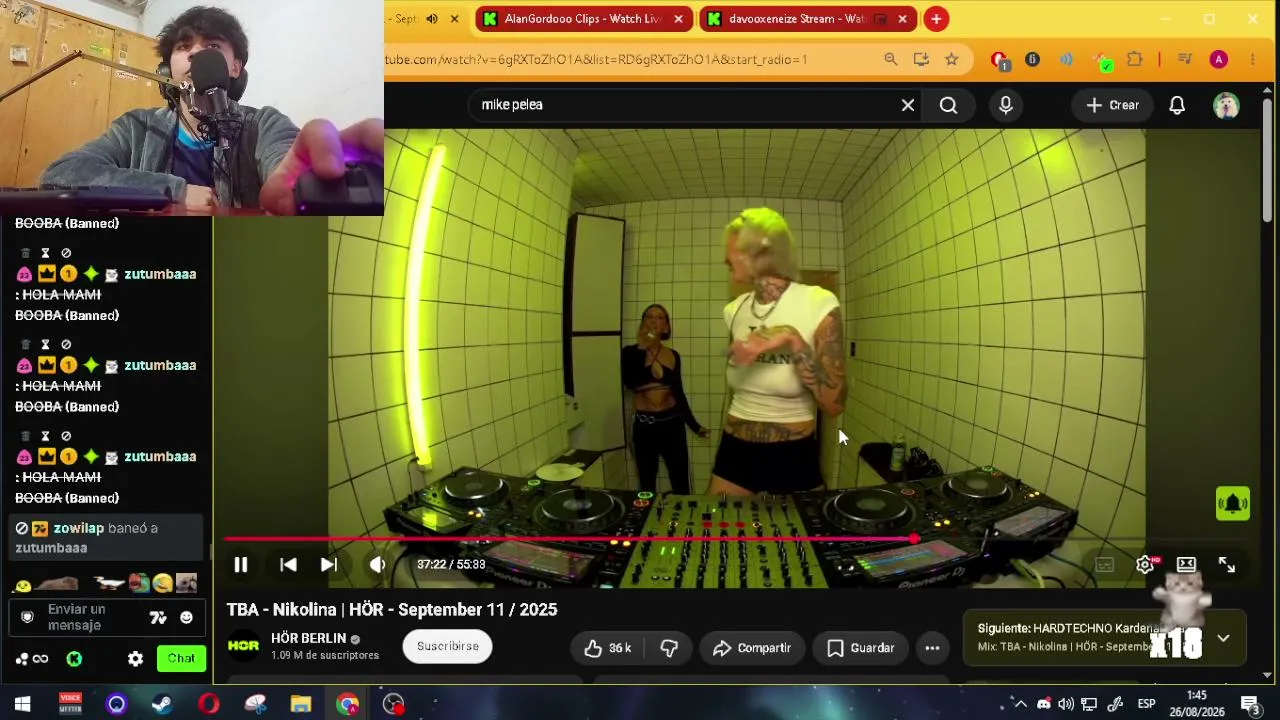Click the install app icon in address bar
The width and height of the screenshot is (1280, 720).
point(921,60)
